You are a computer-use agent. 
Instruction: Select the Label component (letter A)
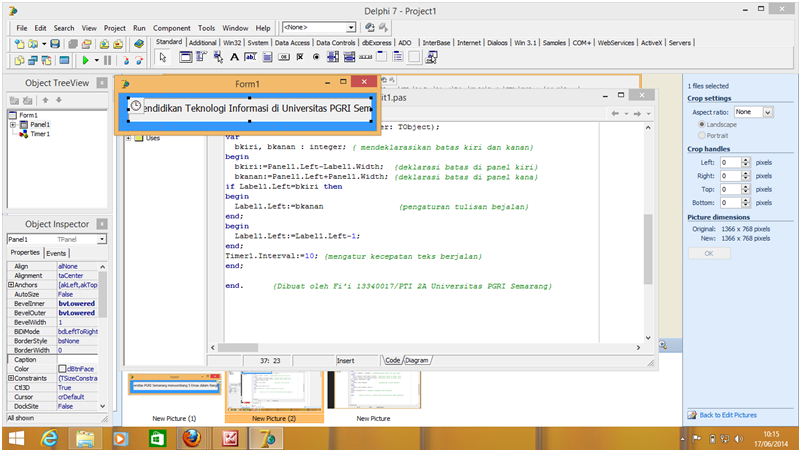234,57
